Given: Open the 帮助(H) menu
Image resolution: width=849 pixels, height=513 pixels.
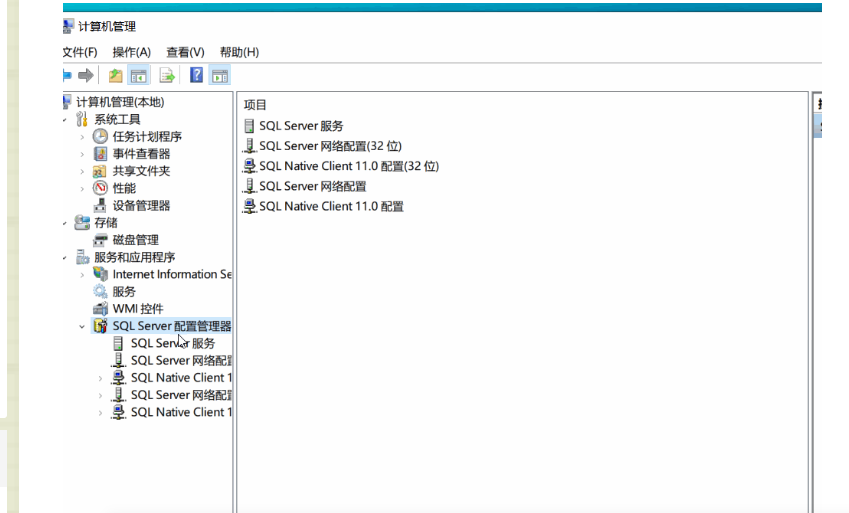Looking at the screenshot, I should coord(239,53).
